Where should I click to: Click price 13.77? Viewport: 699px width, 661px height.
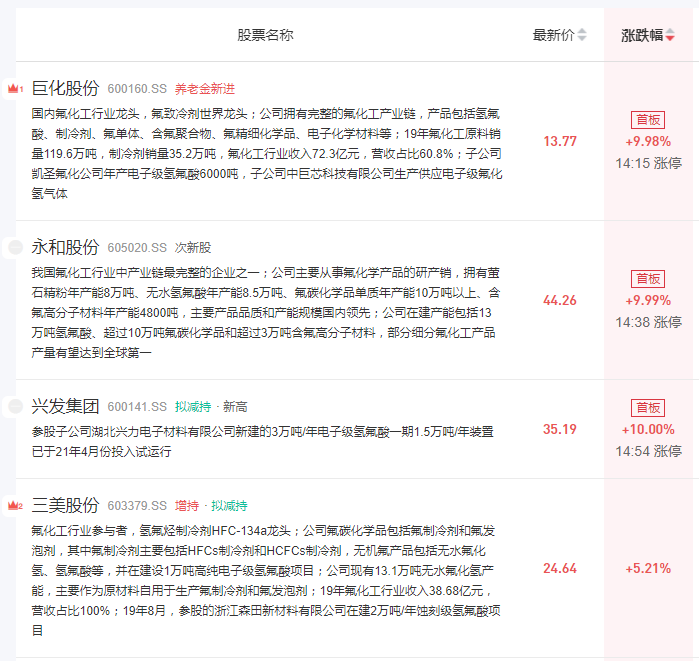click(x=560, y=141)
